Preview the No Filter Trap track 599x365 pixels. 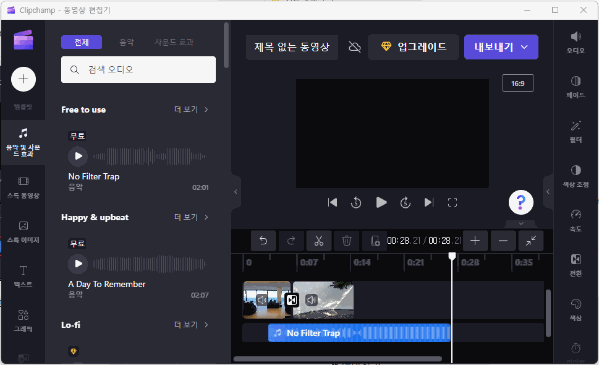(x=78, y=156)
